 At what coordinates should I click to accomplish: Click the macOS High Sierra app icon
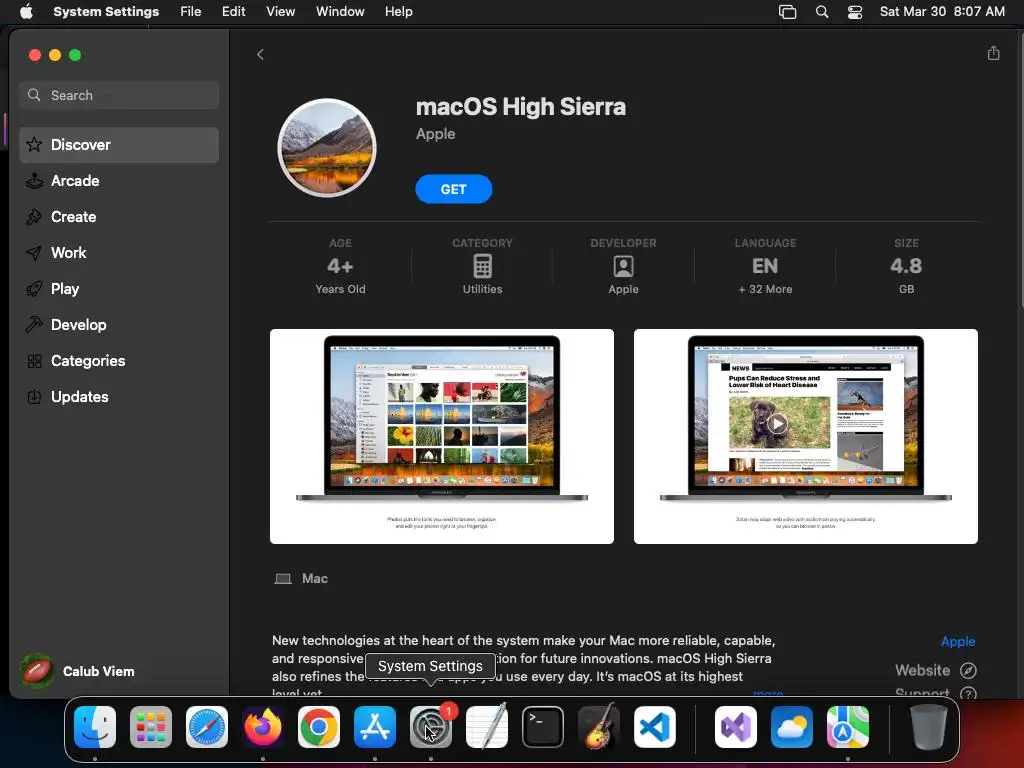point(327,148)
